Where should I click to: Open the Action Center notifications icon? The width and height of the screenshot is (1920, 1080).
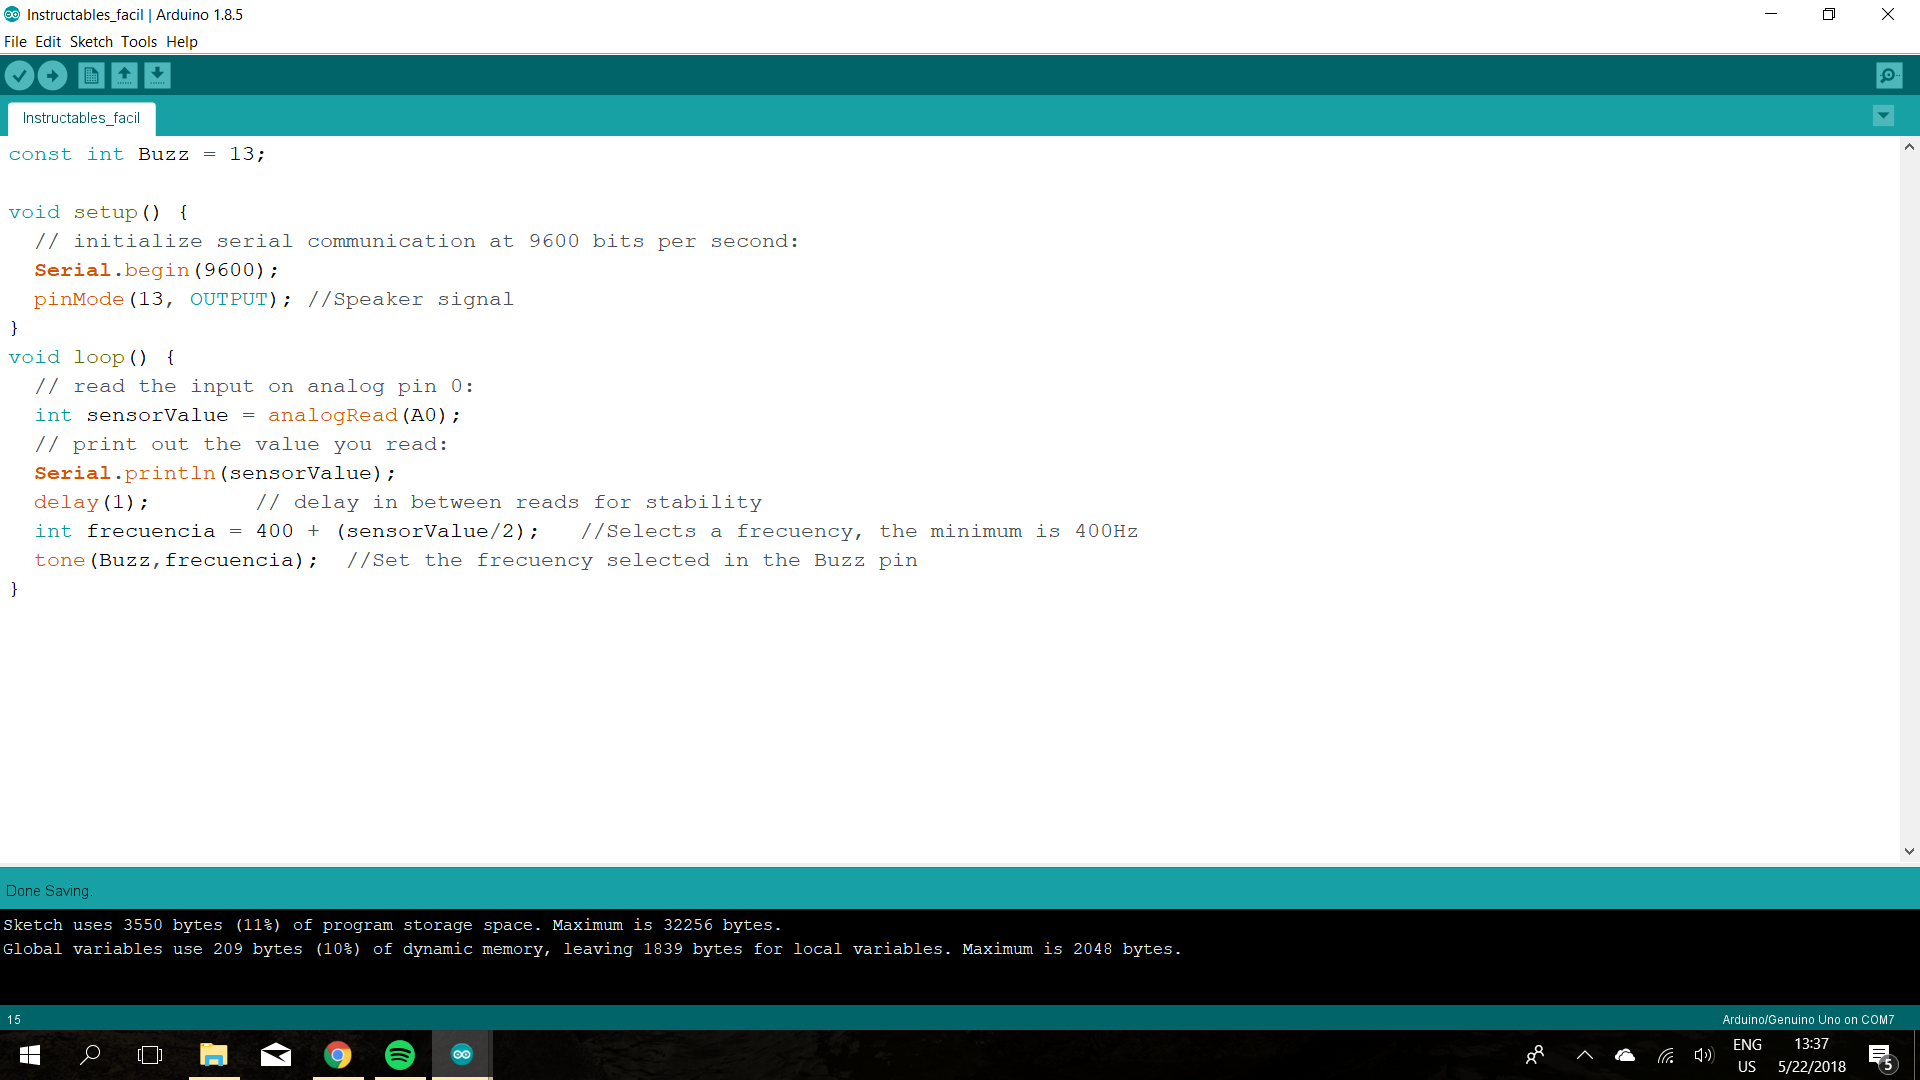coord(1880,1055)
